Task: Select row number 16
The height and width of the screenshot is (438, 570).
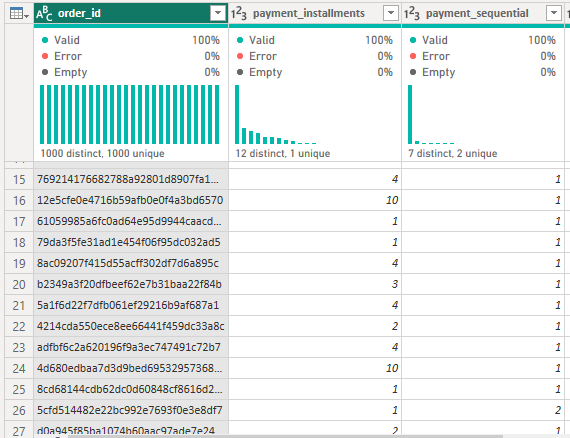Action: 19,200
